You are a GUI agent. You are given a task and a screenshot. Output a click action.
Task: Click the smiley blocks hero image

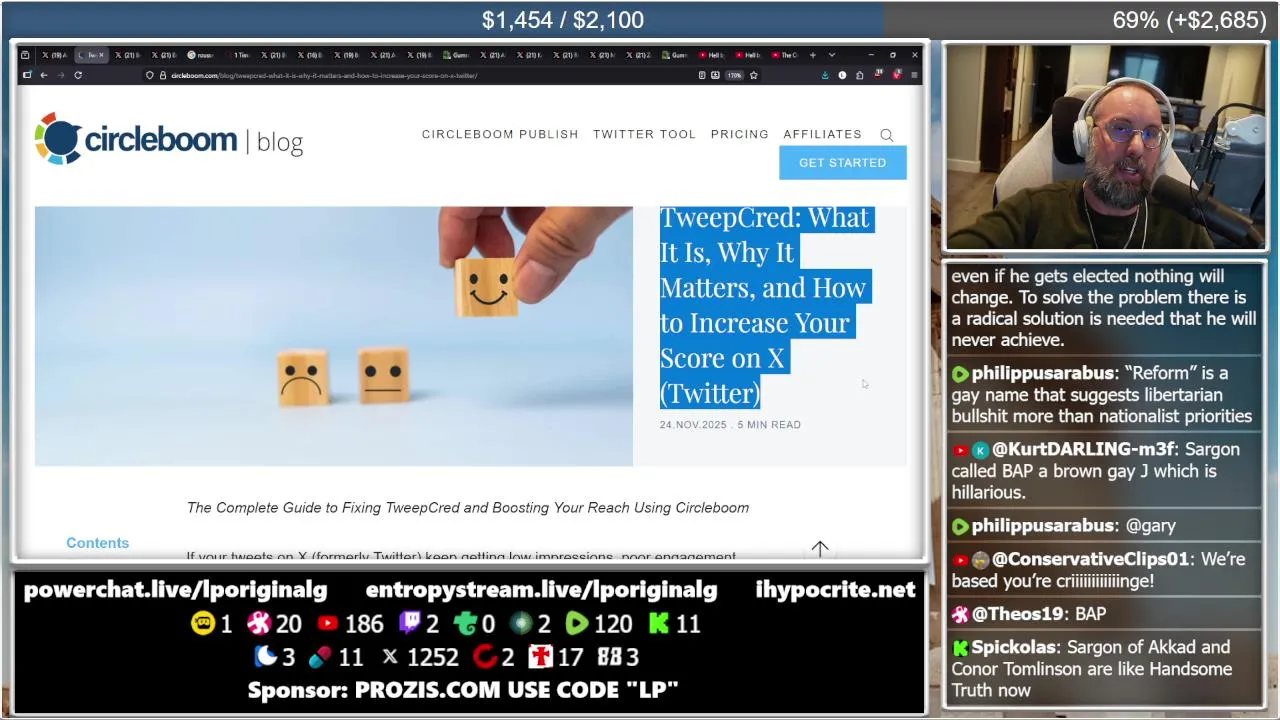pos(334,336)
